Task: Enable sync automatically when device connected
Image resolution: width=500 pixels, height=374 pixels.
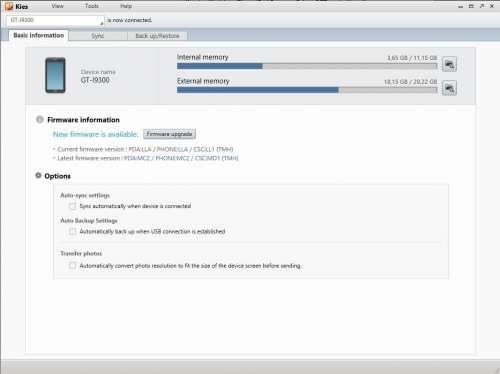Action: [x=72, y=206]
